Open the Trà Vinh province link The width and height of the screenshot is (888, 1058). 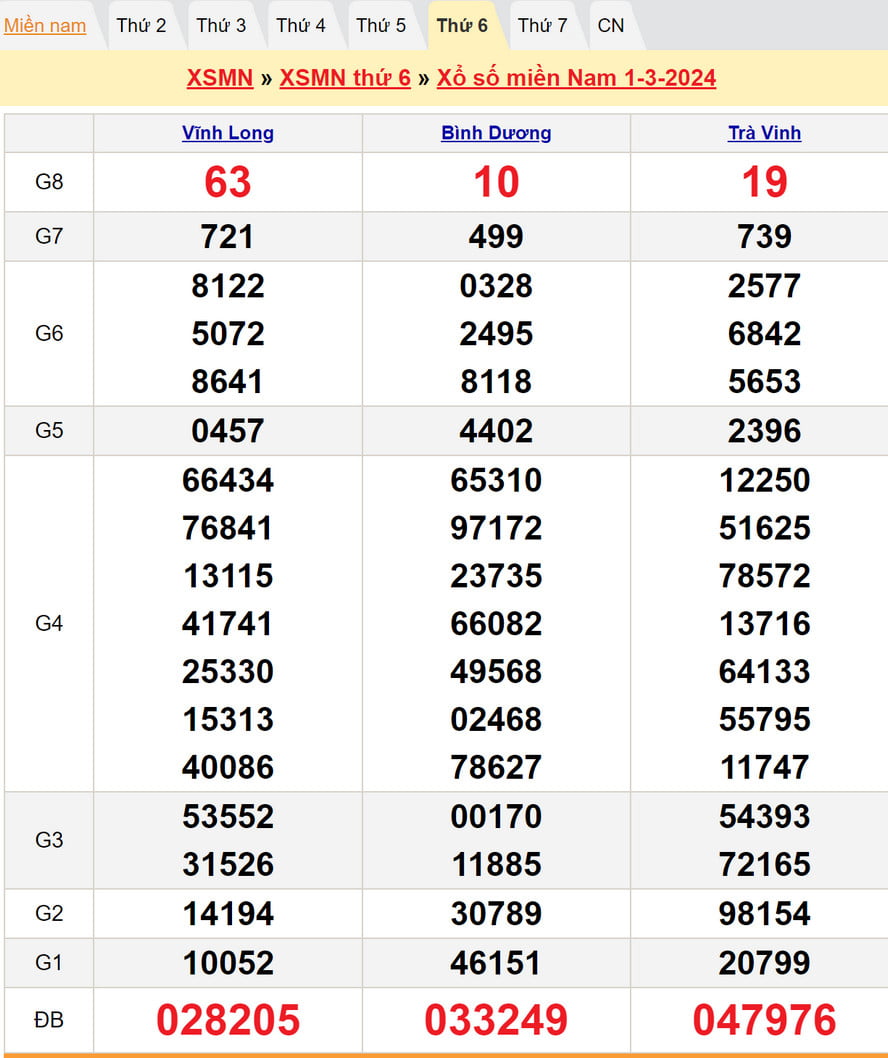click(x=764, y=133)
